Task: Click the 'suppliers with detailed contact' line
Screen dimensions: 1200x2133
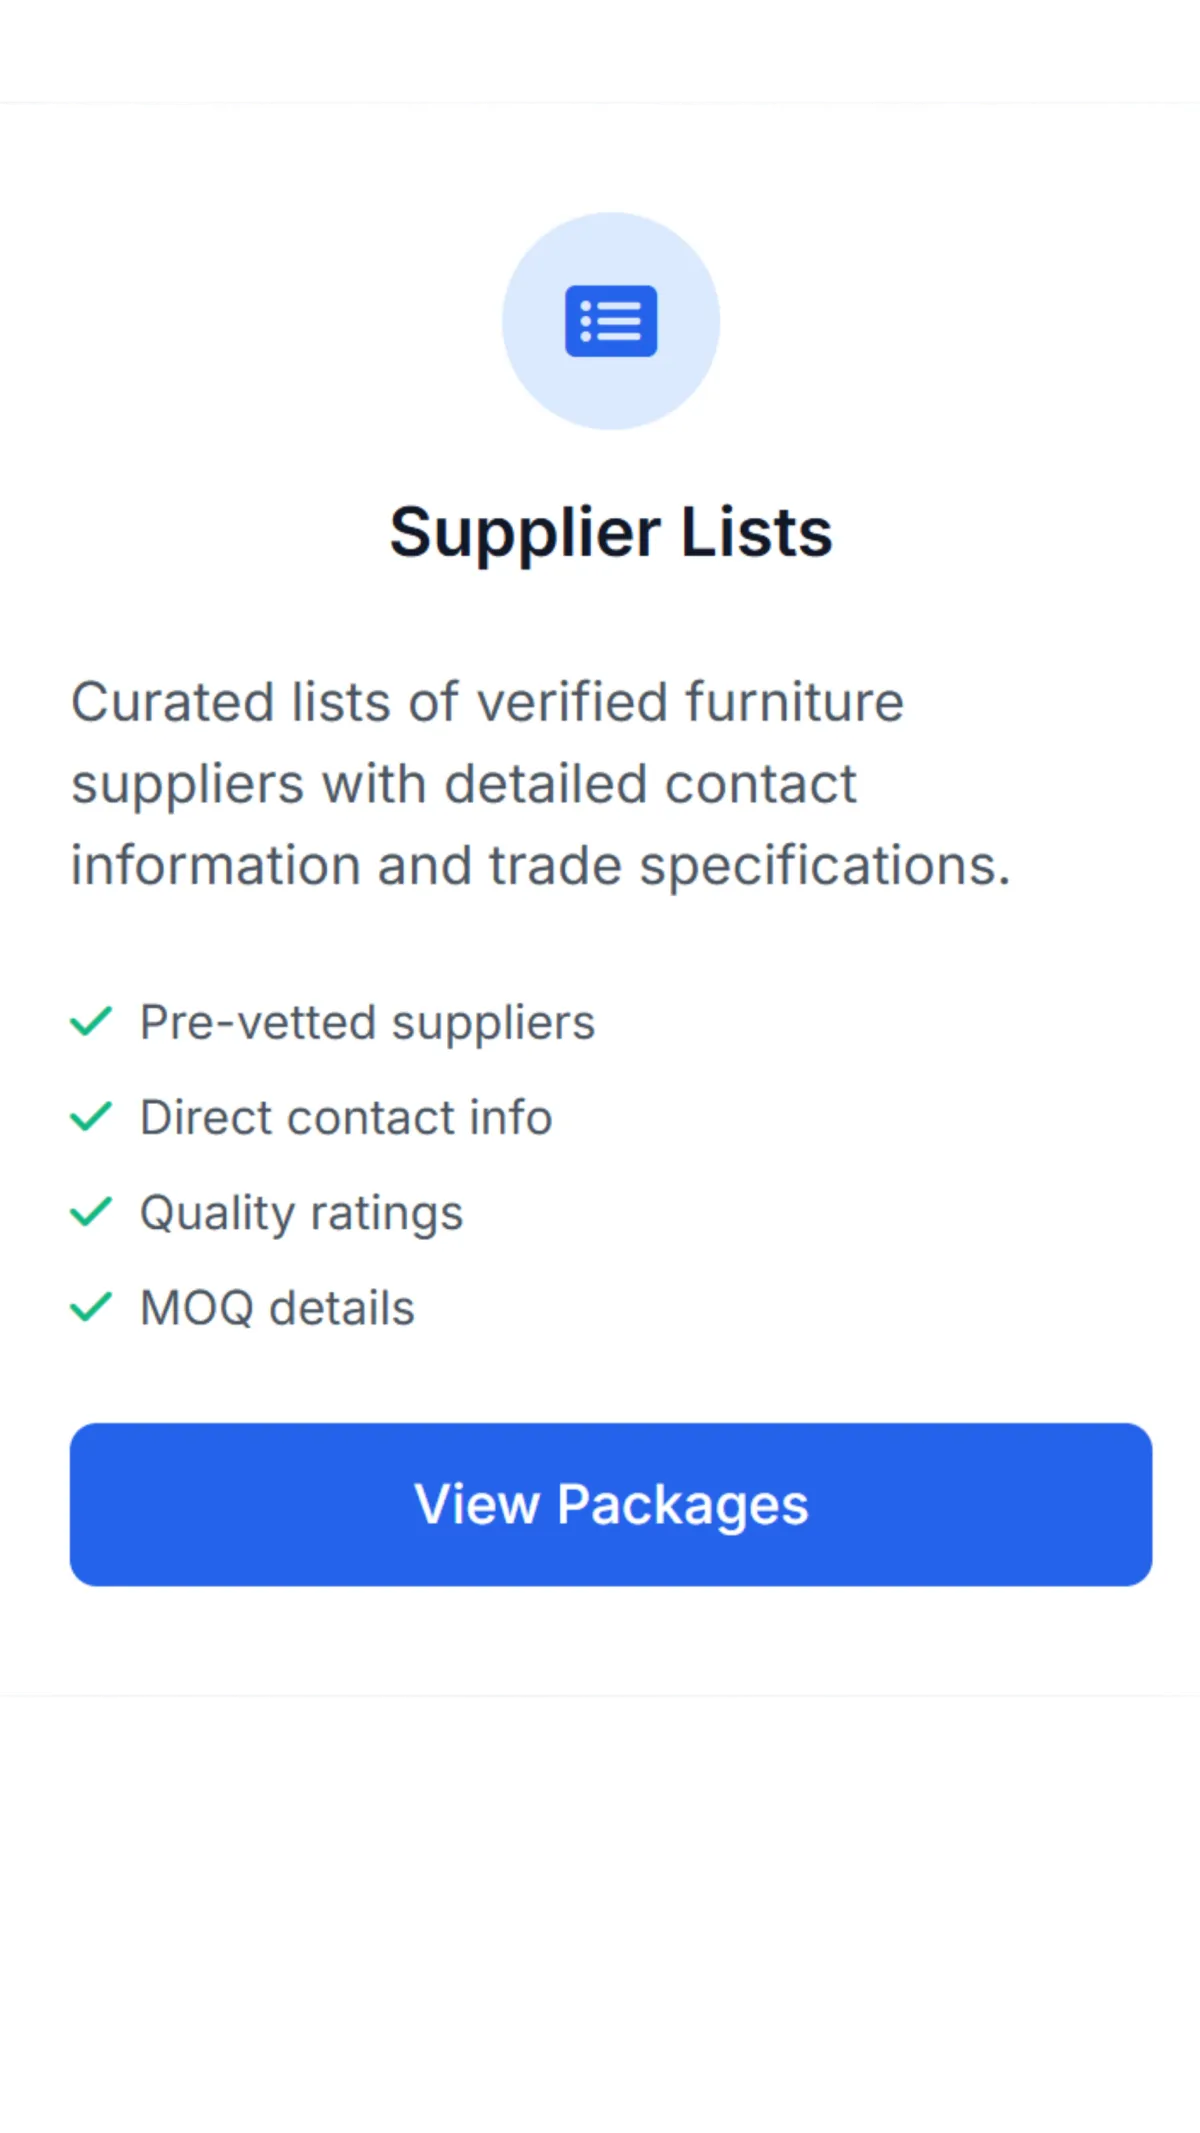Action: coord(463,784)
